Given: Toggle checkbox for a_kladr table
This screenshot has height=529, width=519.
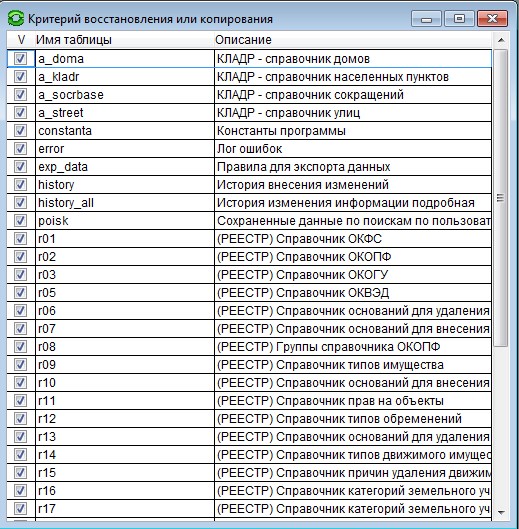Looking at the screenshot, I should pyautogui.click(x=20, y=77).
